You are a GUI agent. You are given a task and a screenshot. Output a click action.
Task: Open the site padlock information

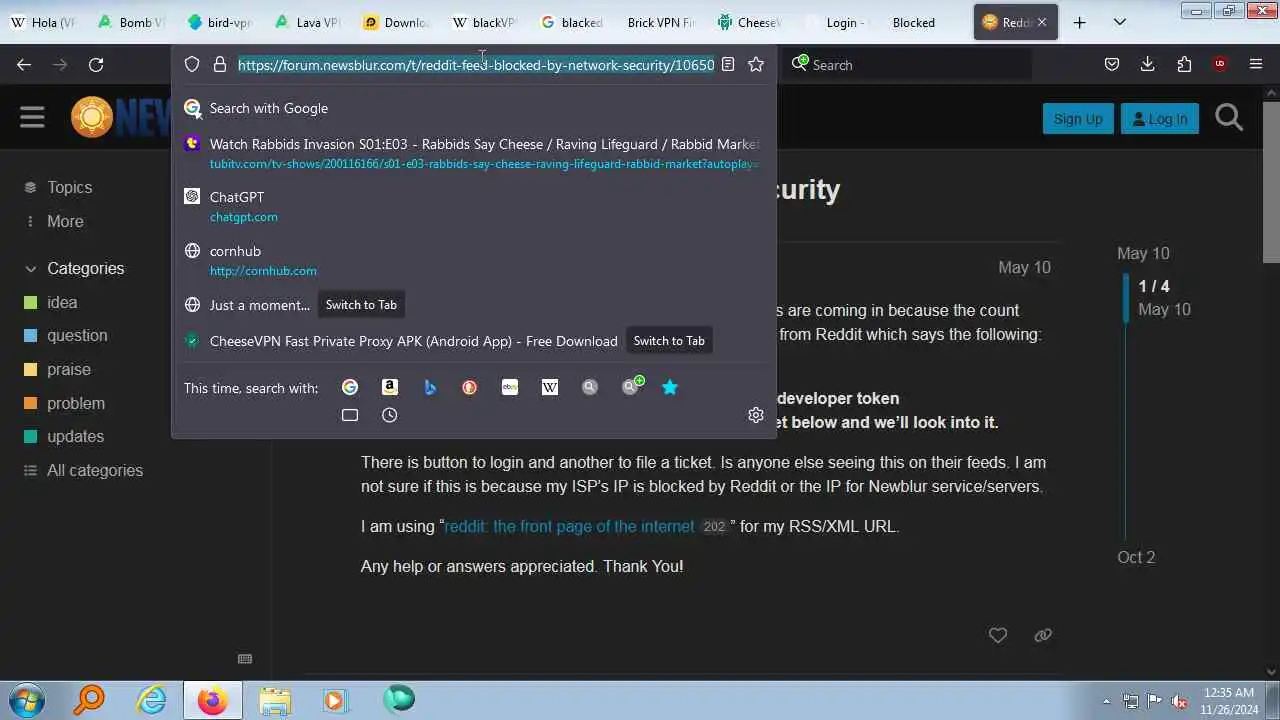coord(220,64)
